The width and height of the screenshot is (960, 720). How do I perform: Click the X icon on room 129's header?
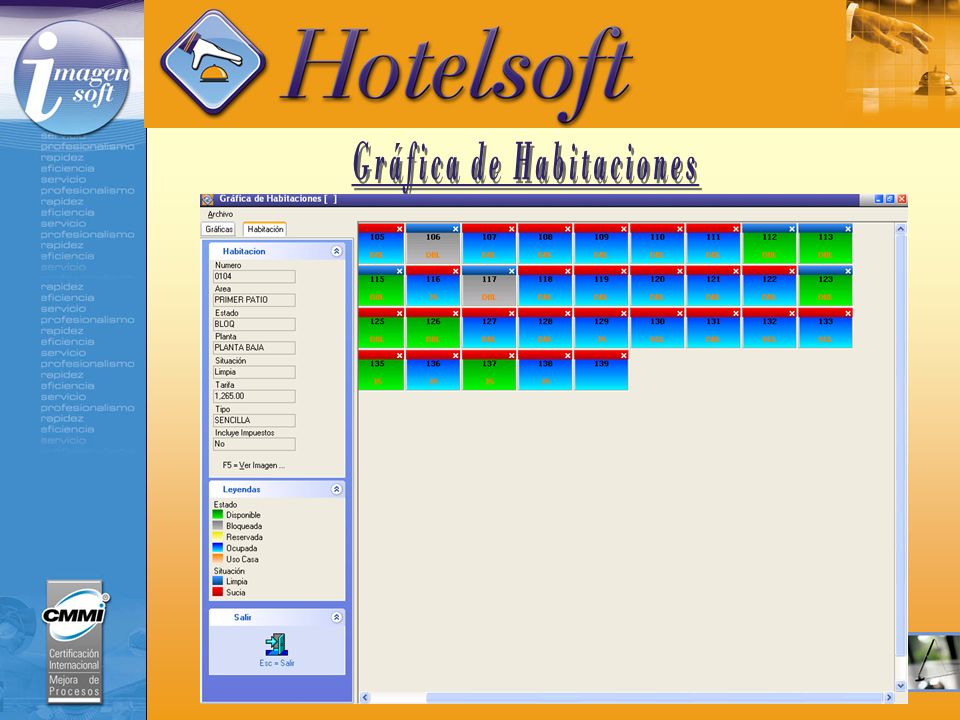[623, 313]
